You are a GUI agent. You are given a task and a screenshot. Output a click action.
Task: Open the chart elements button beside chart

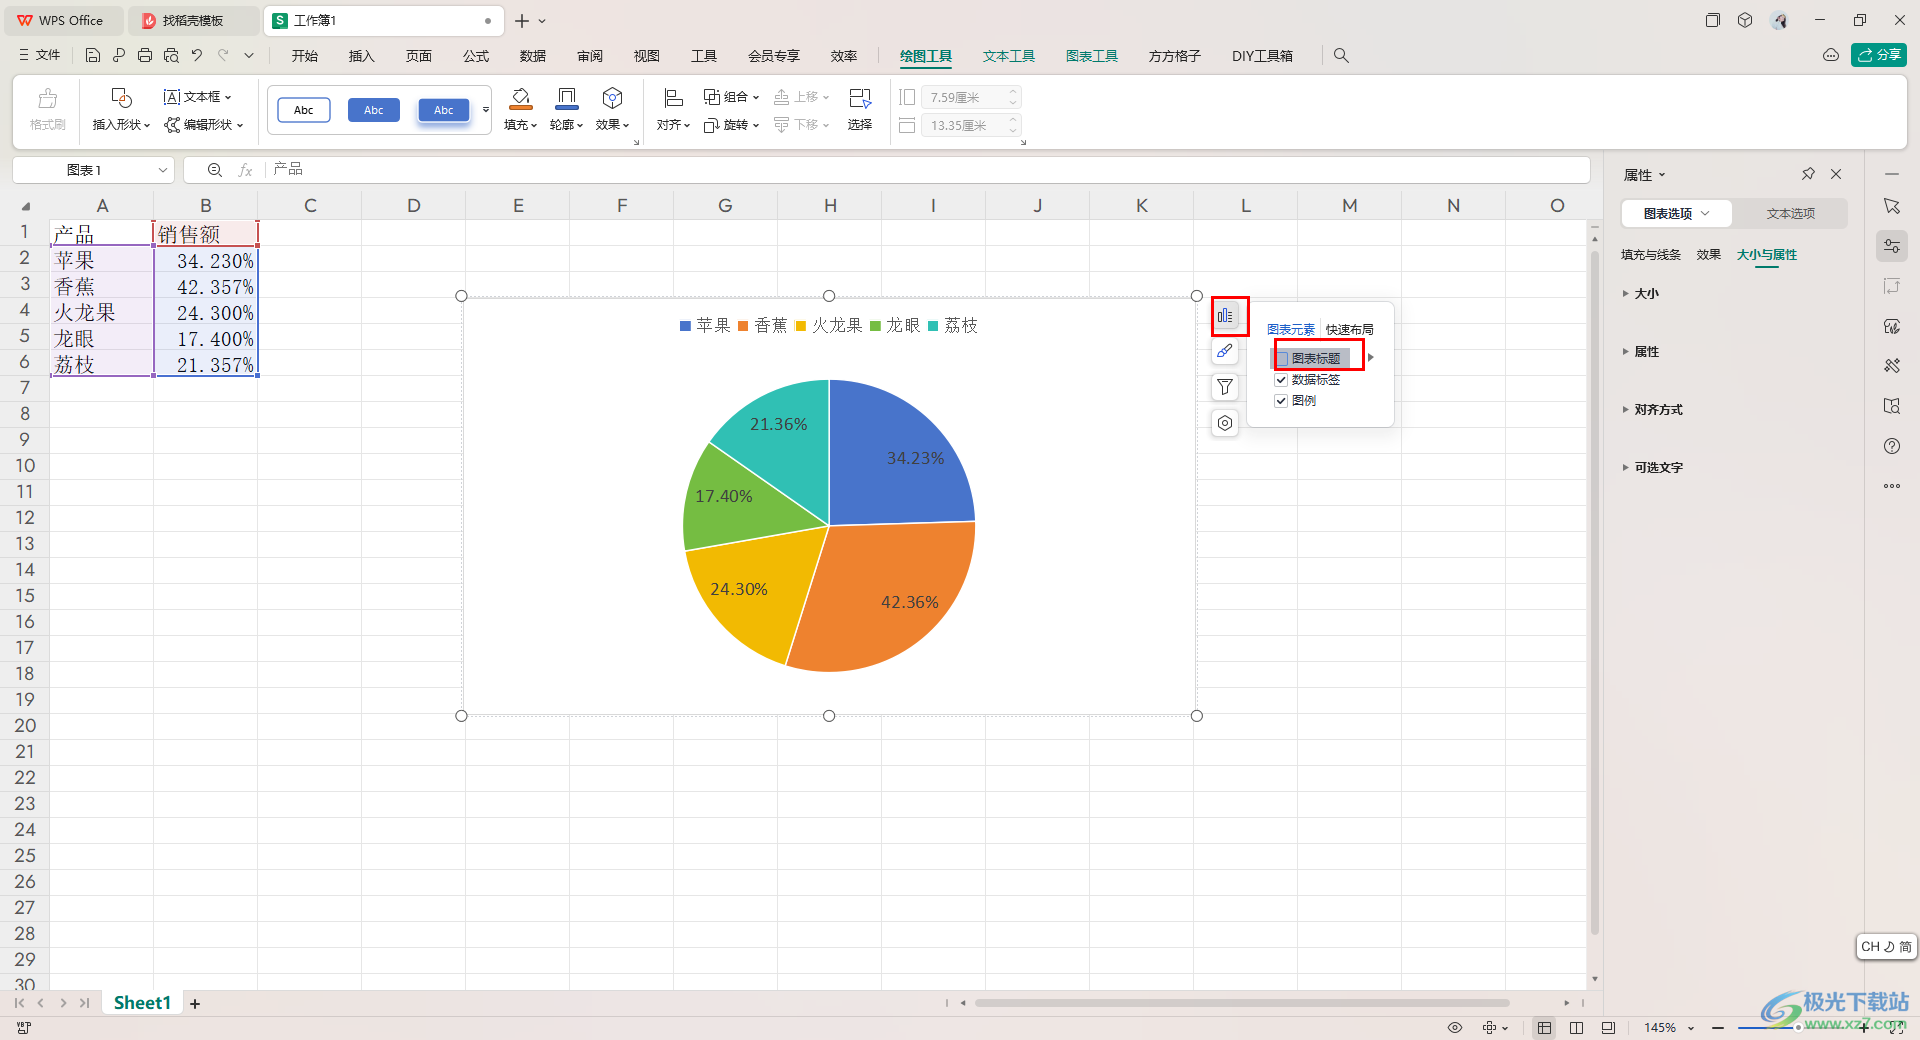pyautogui.click(x=1225, y=316)
